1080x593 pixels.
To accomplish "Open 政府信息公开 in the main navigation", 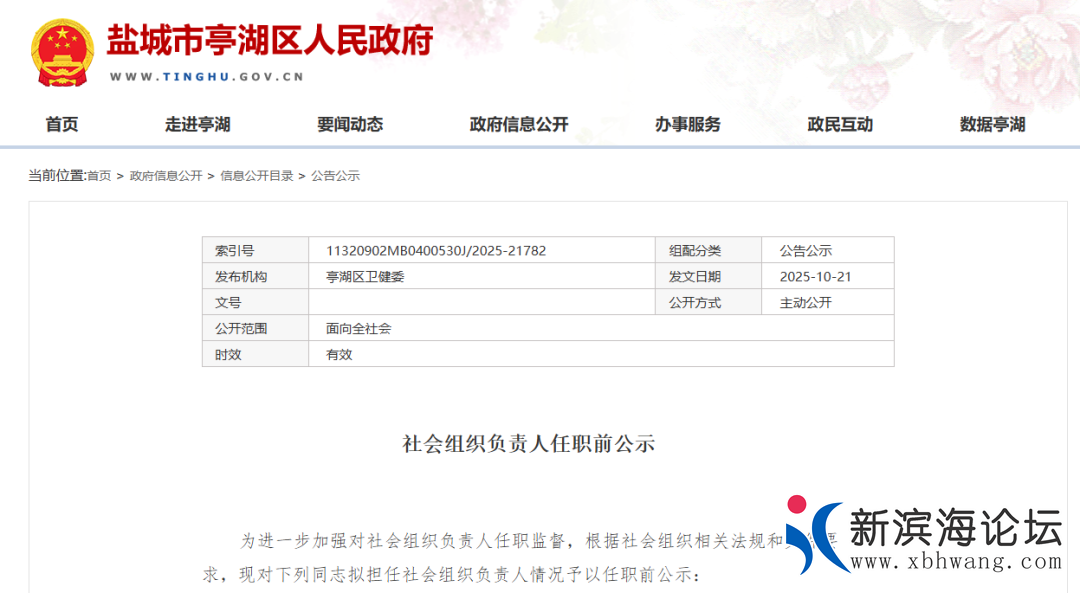I will click(519, 125).
